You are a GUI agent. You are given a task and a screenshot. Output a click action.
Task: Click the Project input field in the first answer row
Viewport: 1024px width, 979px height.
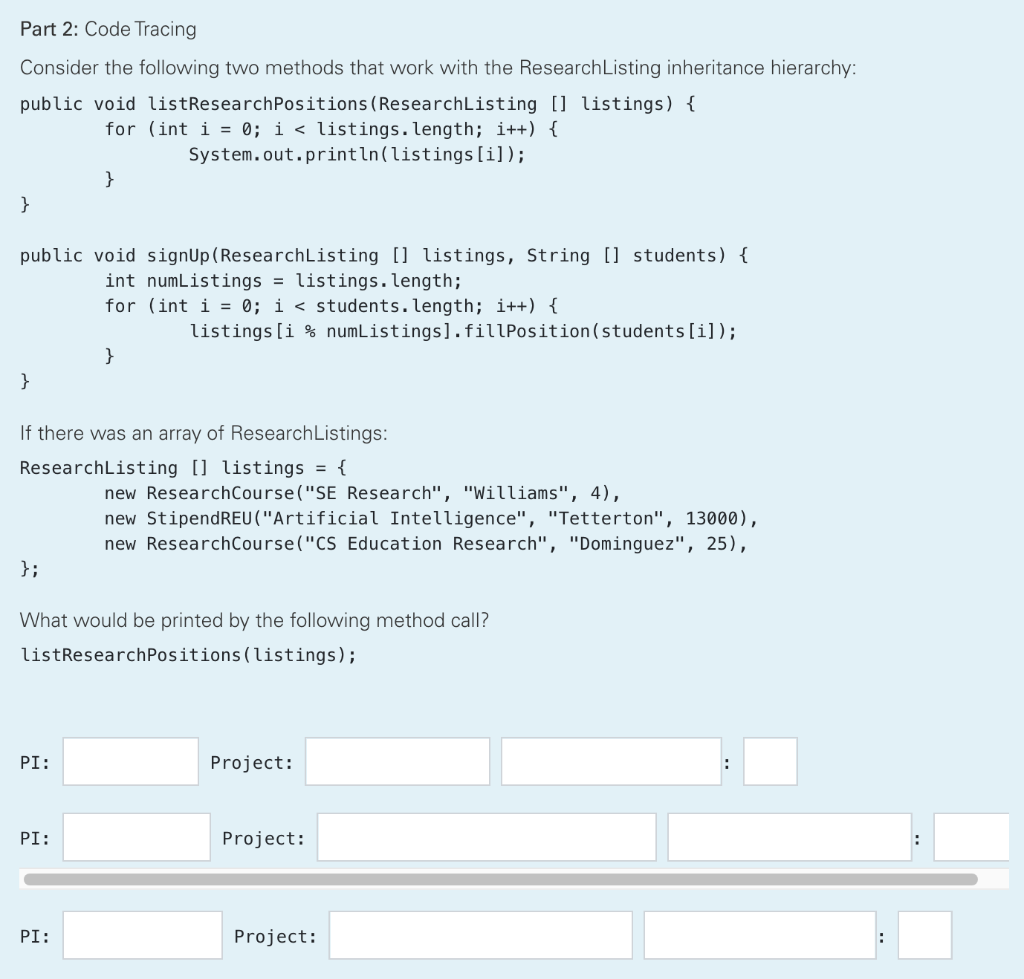(396, 761)
